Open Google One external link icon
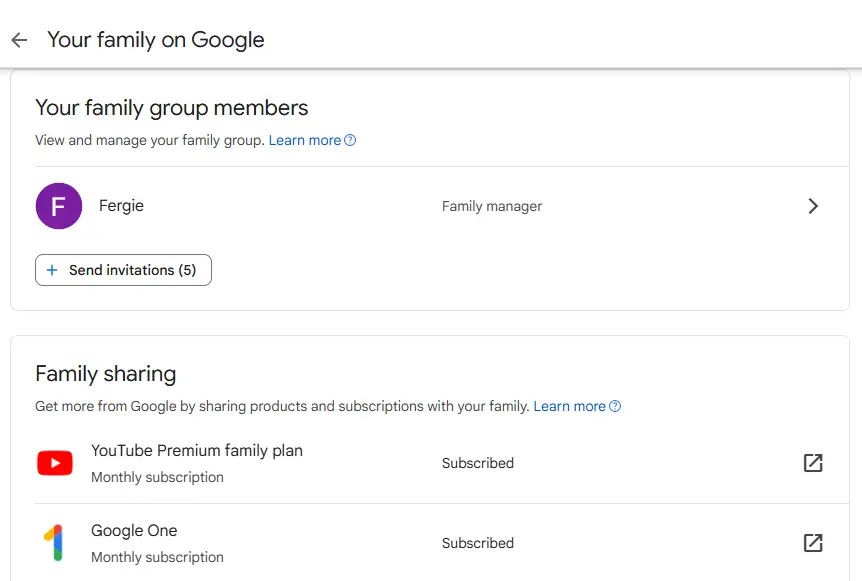This screenshot has width=862, height=581. pyautogui.click(x=813, y=543)
